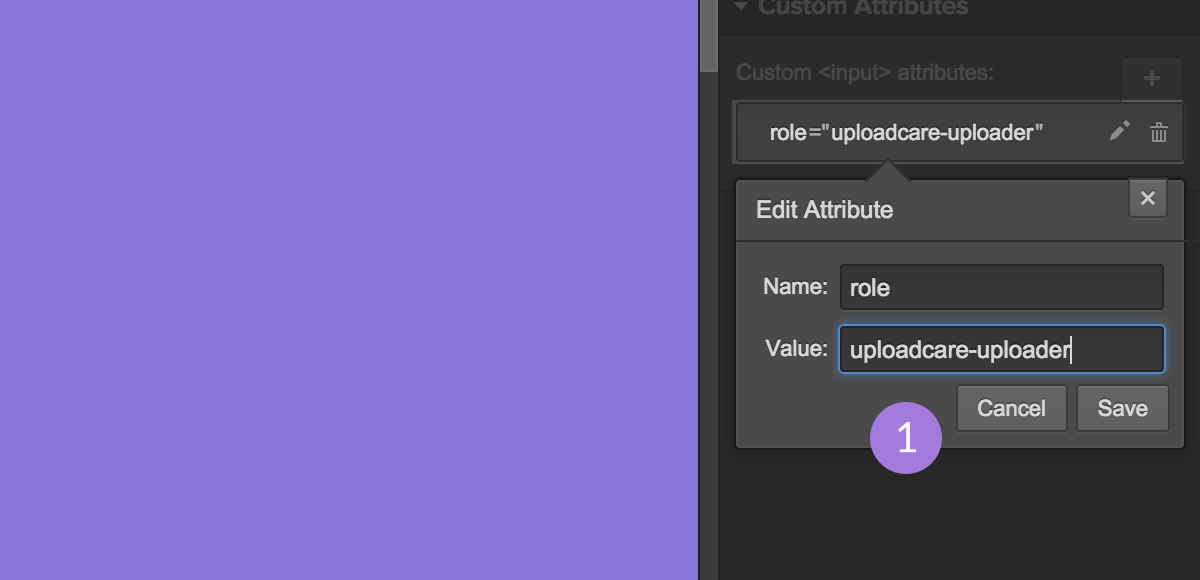Click the purple canvas area on the left
The height and width of the screenshot is (580, 1200).
pos(350,290)
